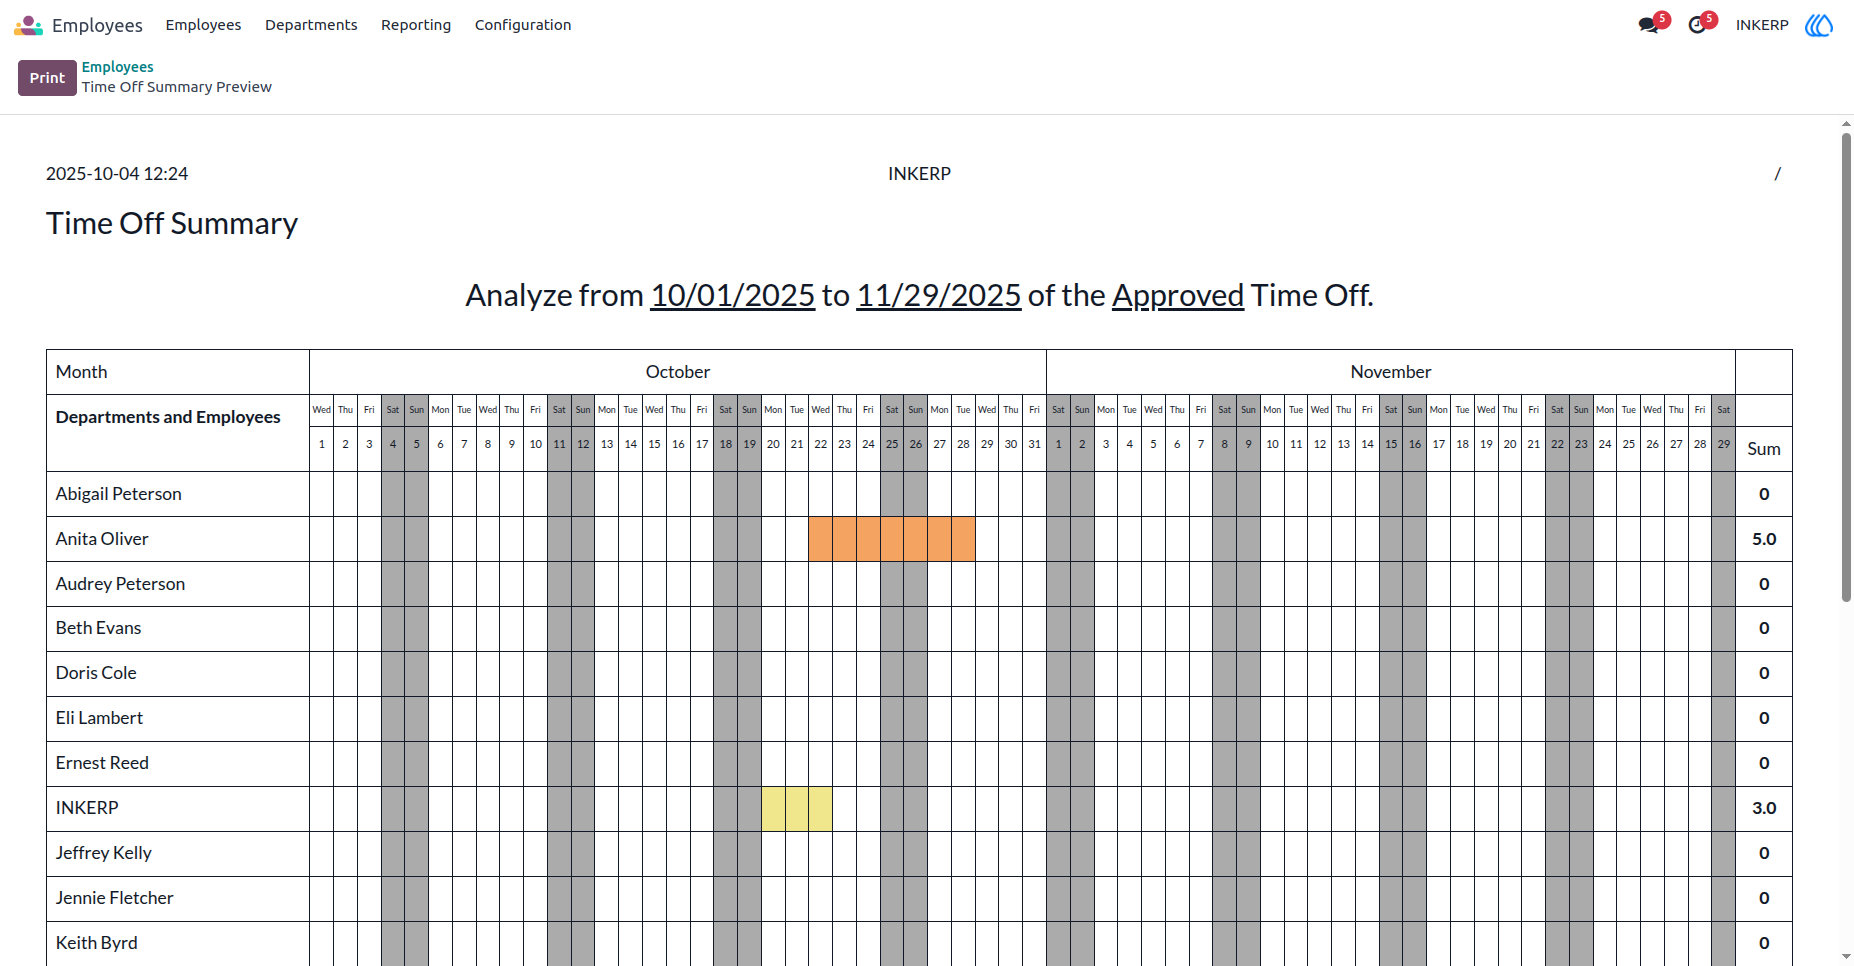Open the Employees menu item
The width and height of the screenshot is (1854, 966).
tap(203, 25)
